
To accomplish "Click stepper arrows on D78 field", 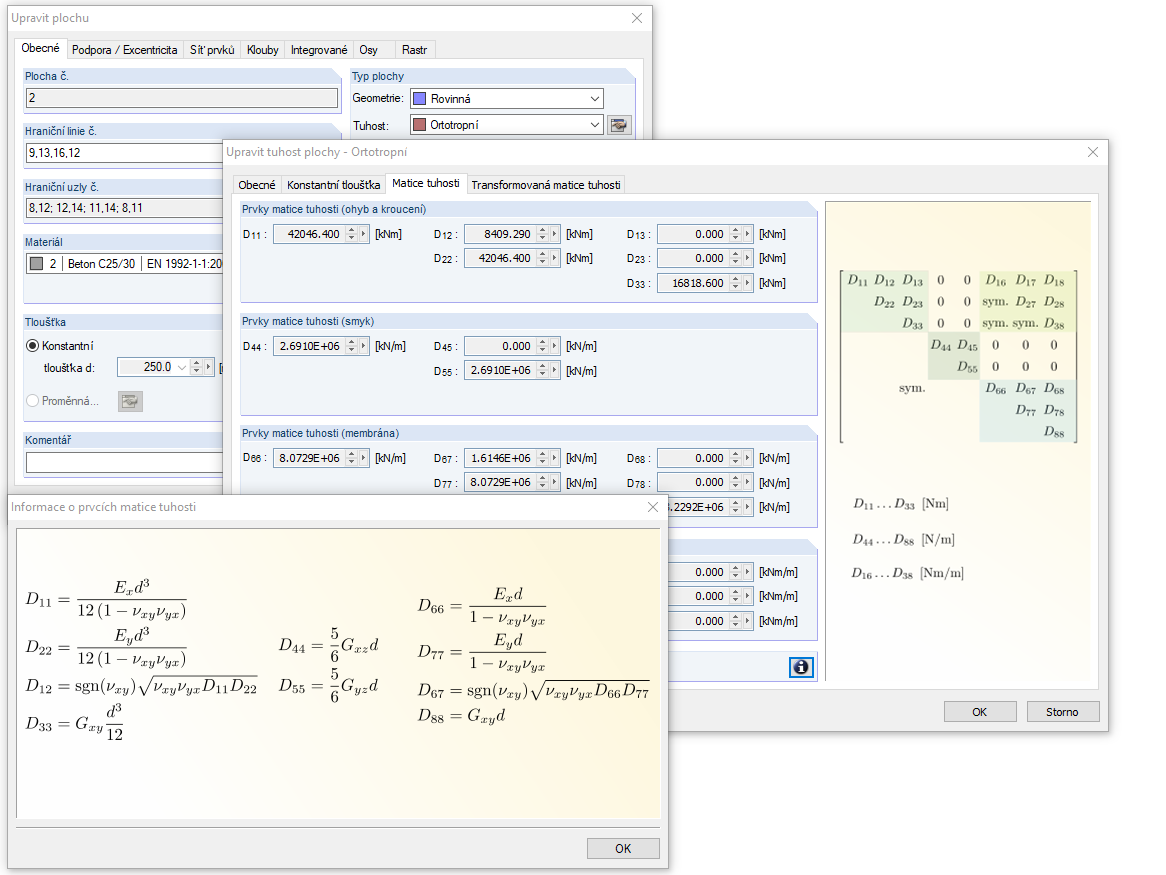I will coord(736,482).
